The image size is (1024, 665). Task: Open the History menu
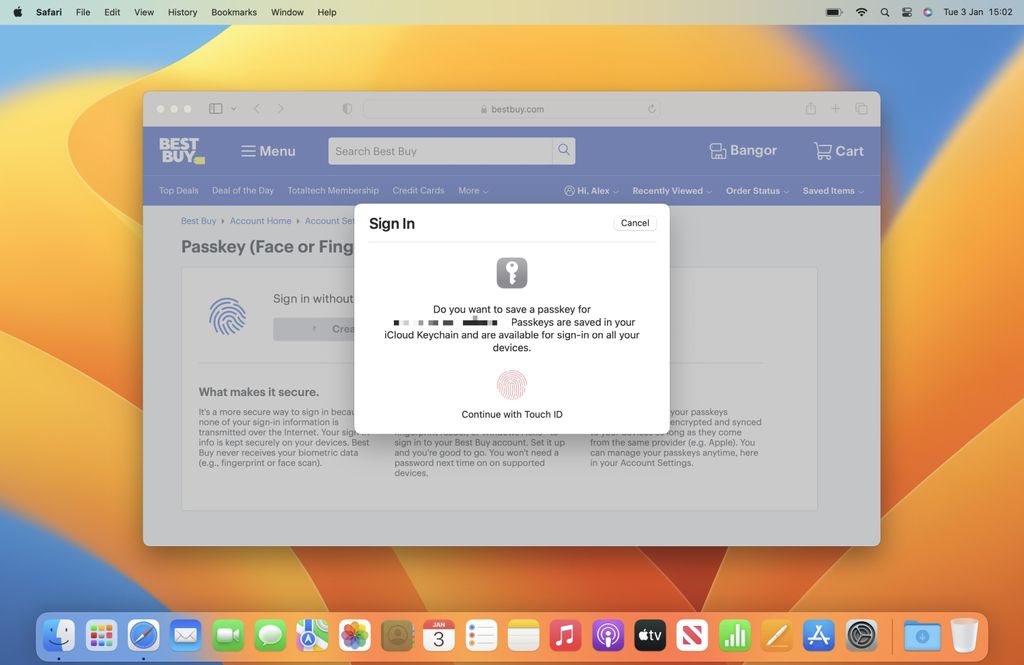181,12
